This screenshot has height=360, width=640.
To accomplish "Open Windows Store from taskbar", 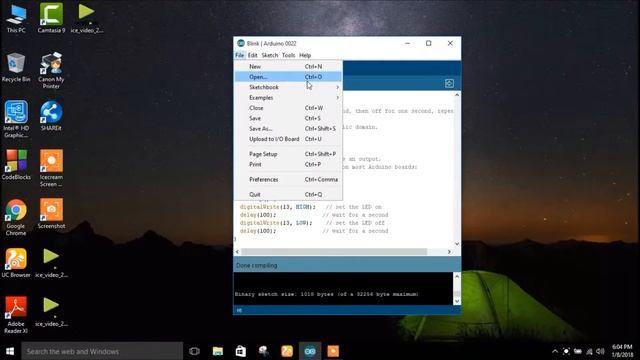I will [240, 351].
